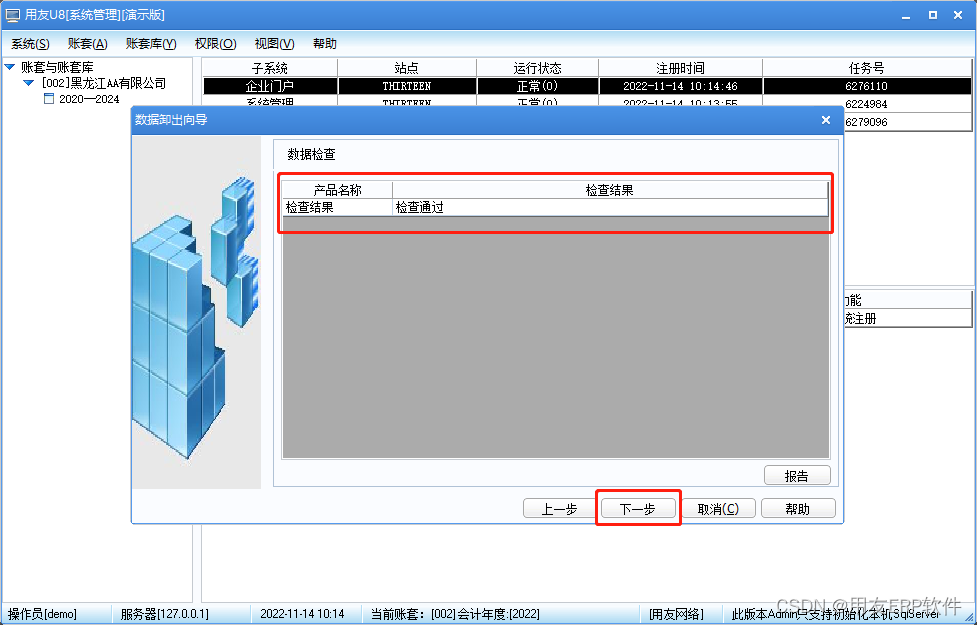
Task: Open the 系统(S) menu
Action: click(x=30, y=44)
